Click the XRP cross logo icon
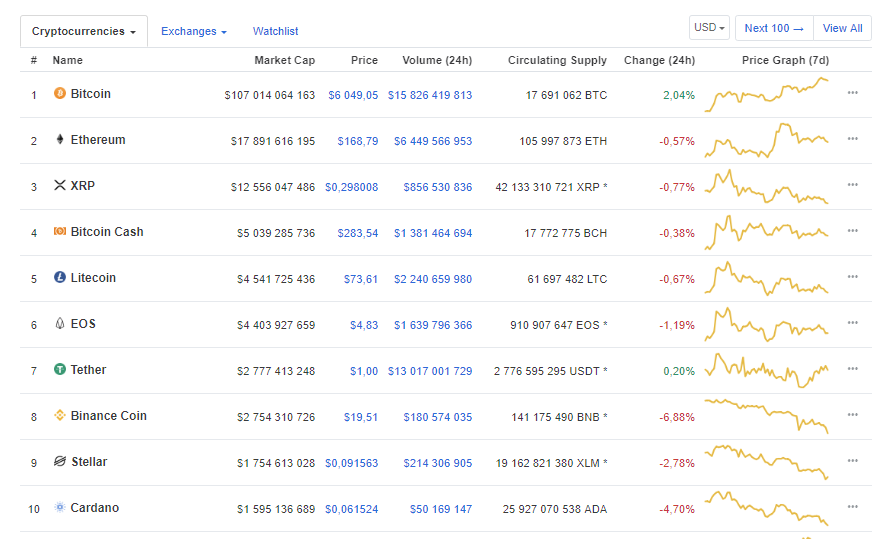Viewport: 890px width, 539px height. point(60,185)
